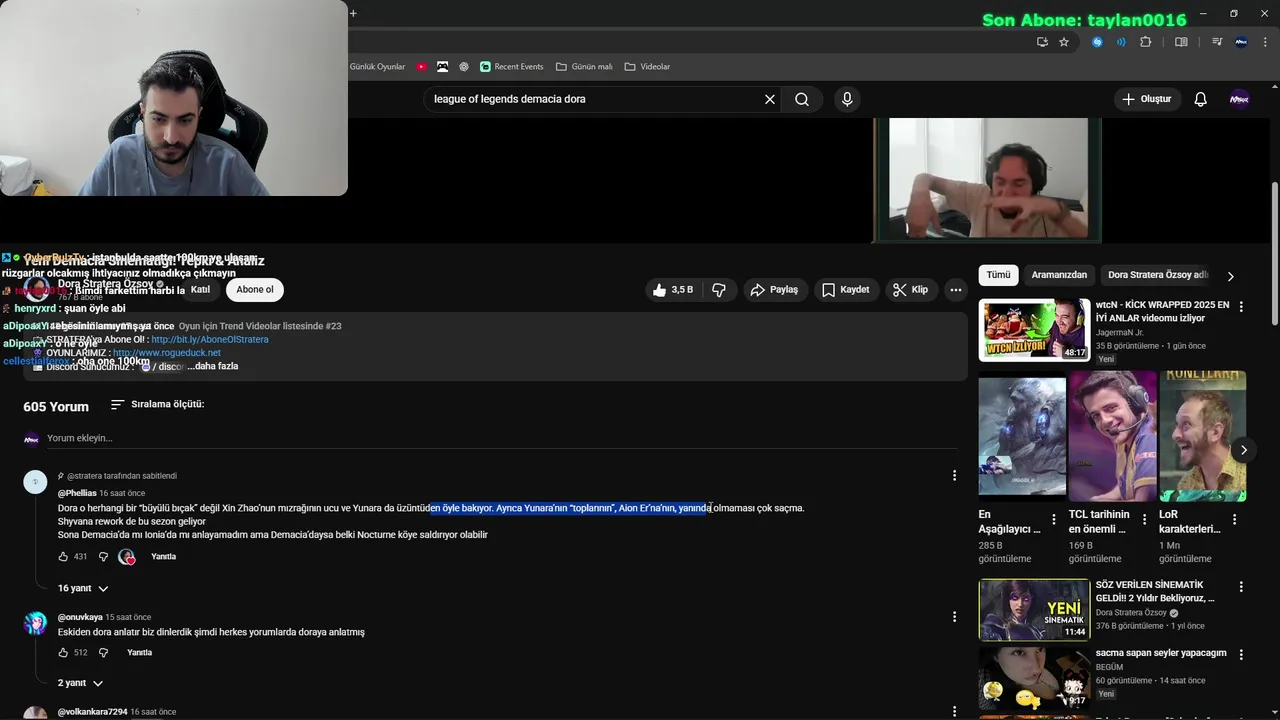The image size is (1280, 720).
Task: Open SÖZ VERİLEN SİNEMATİK video thumbnail
Action: tap(1034, 609)
